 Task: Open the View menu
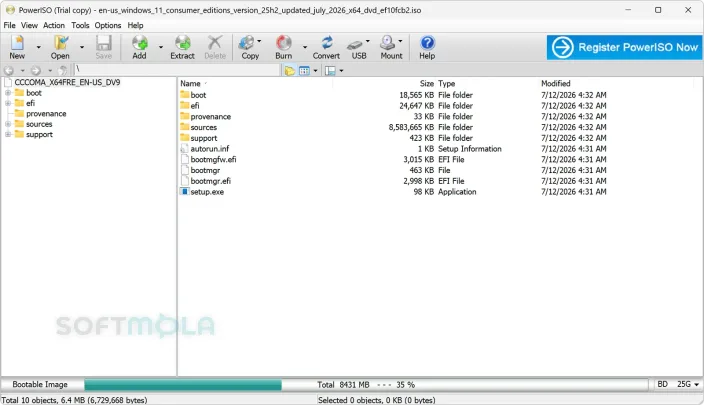(29, 25)
